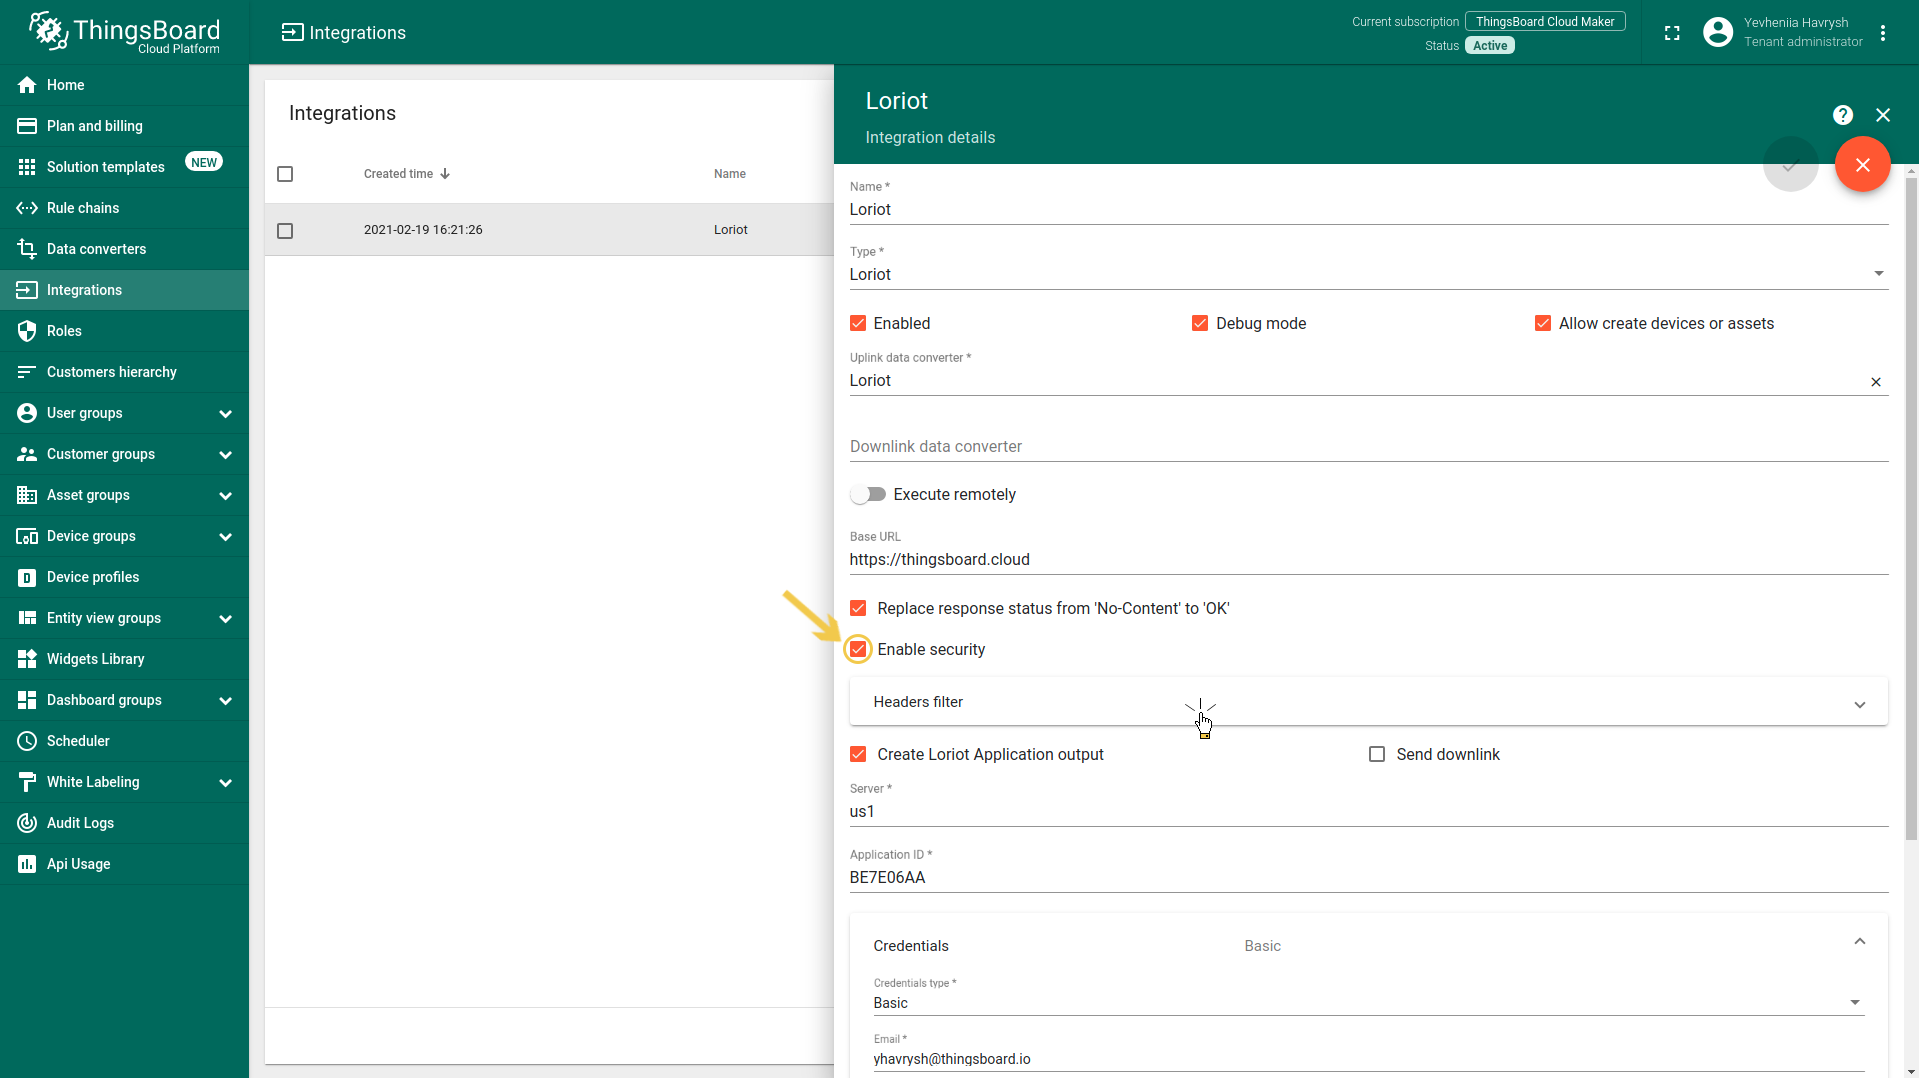Go to Rule chains page
This screenshot has height=1078, width=1919.
point(83,208)
